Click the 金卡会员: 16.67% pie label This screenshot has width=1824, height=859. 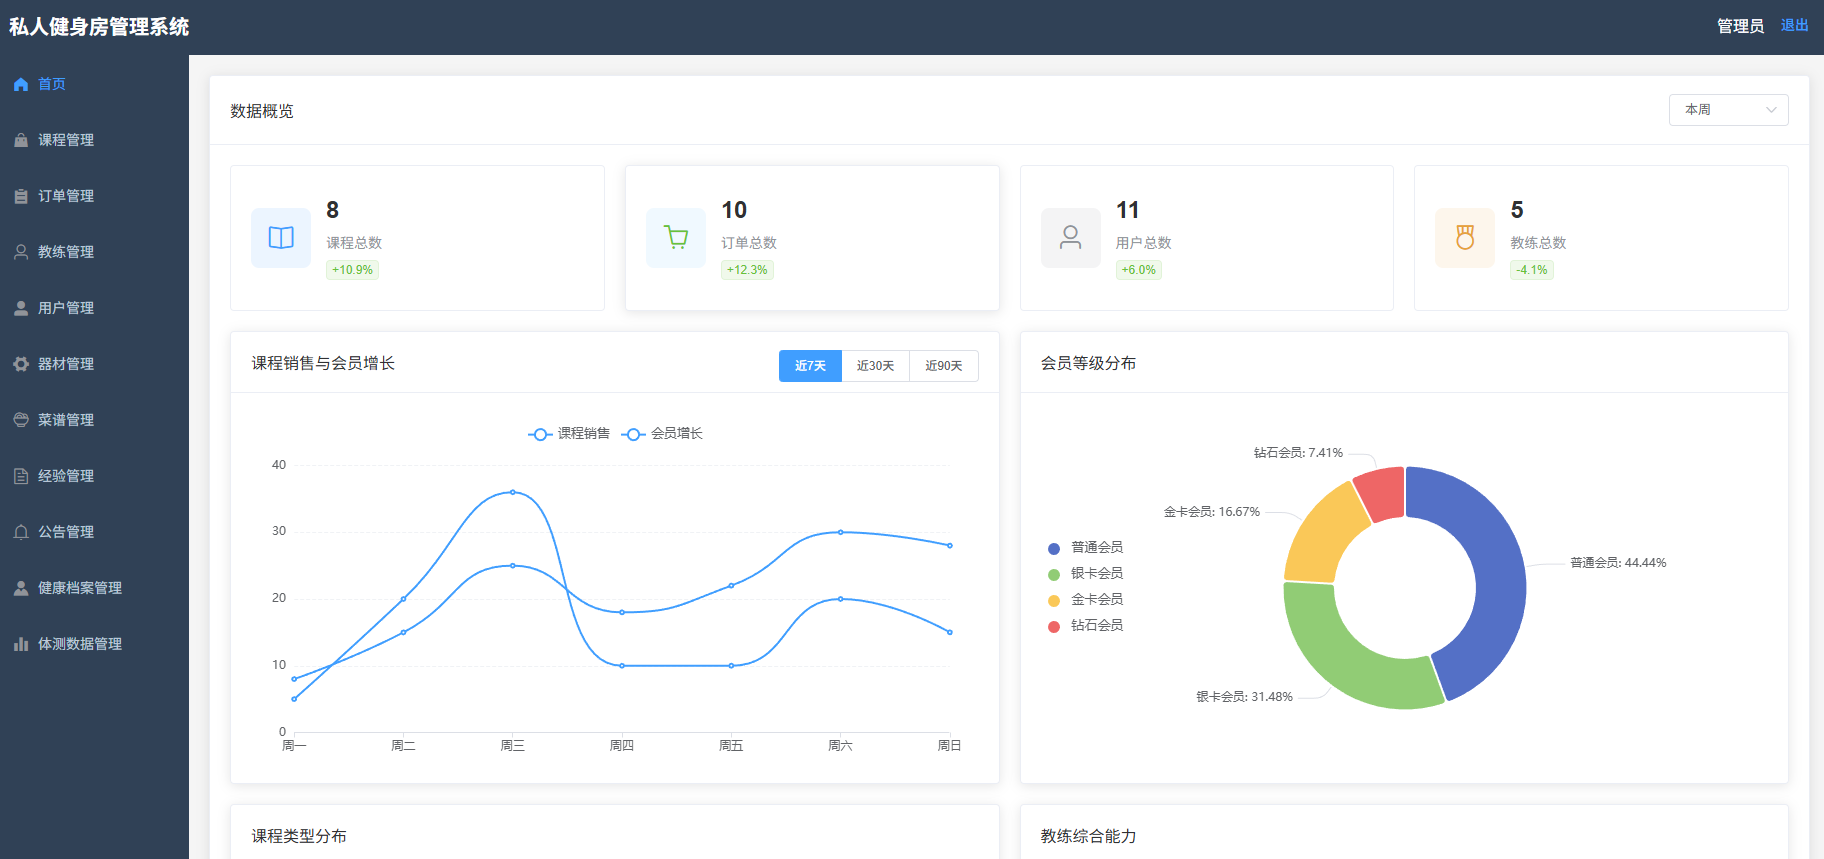1211,512
